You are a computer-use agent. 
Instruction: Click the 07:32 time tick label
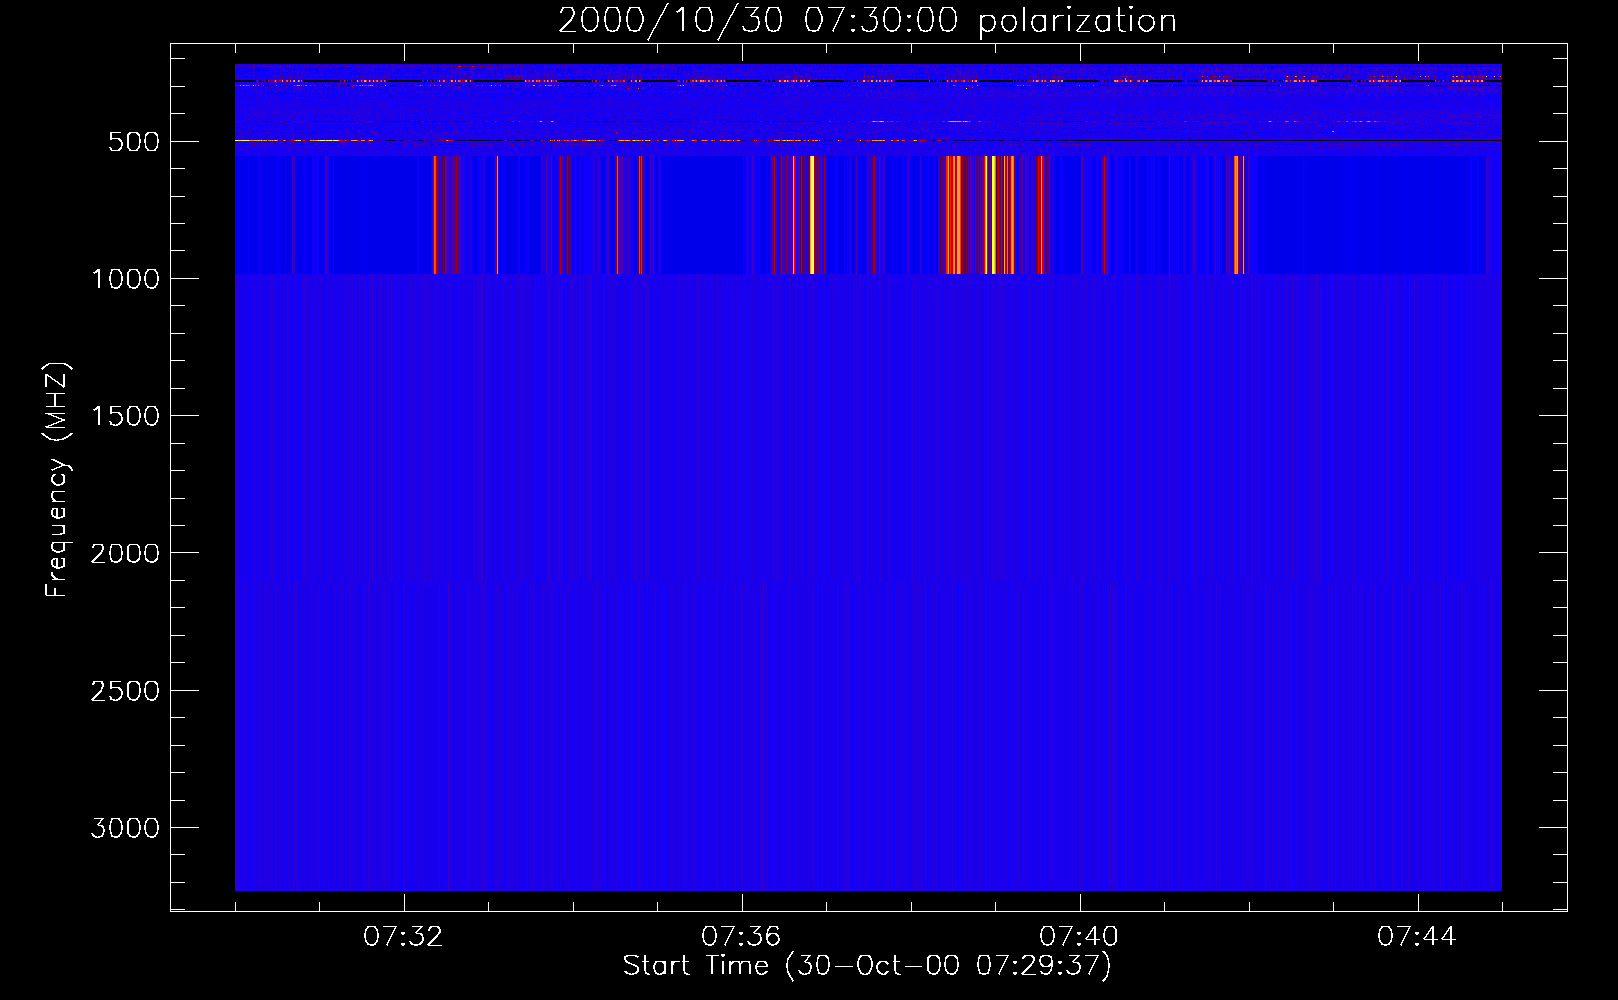point(403,937)
